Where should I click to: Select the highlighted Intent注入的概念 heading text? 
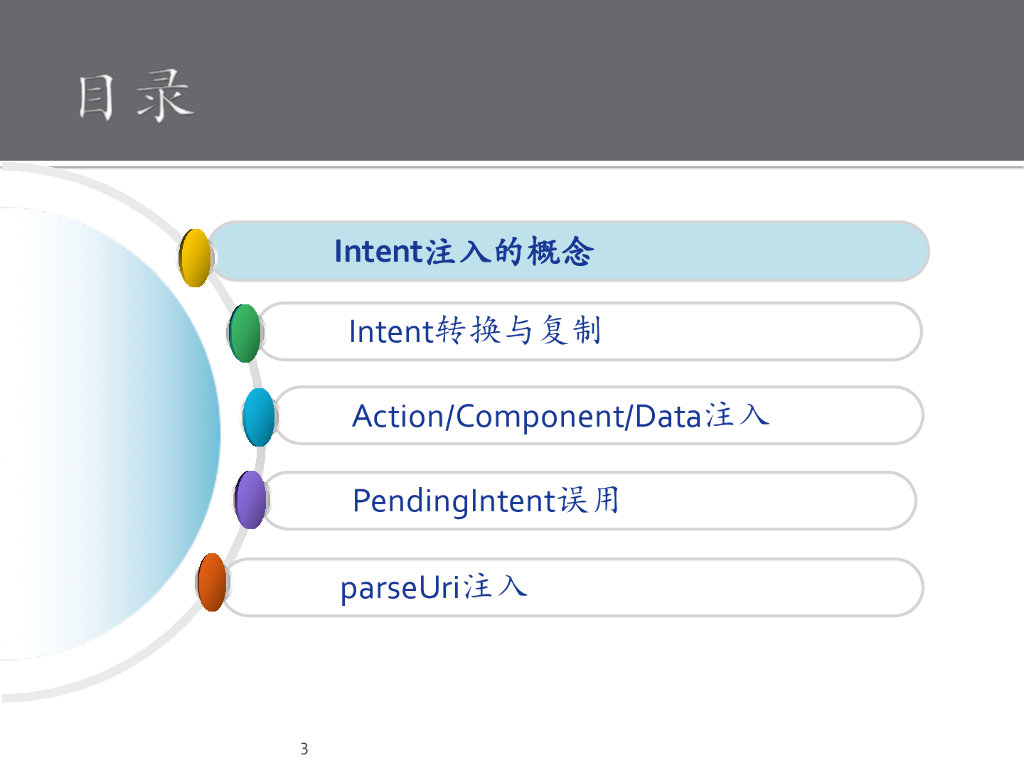coord(463,251)
